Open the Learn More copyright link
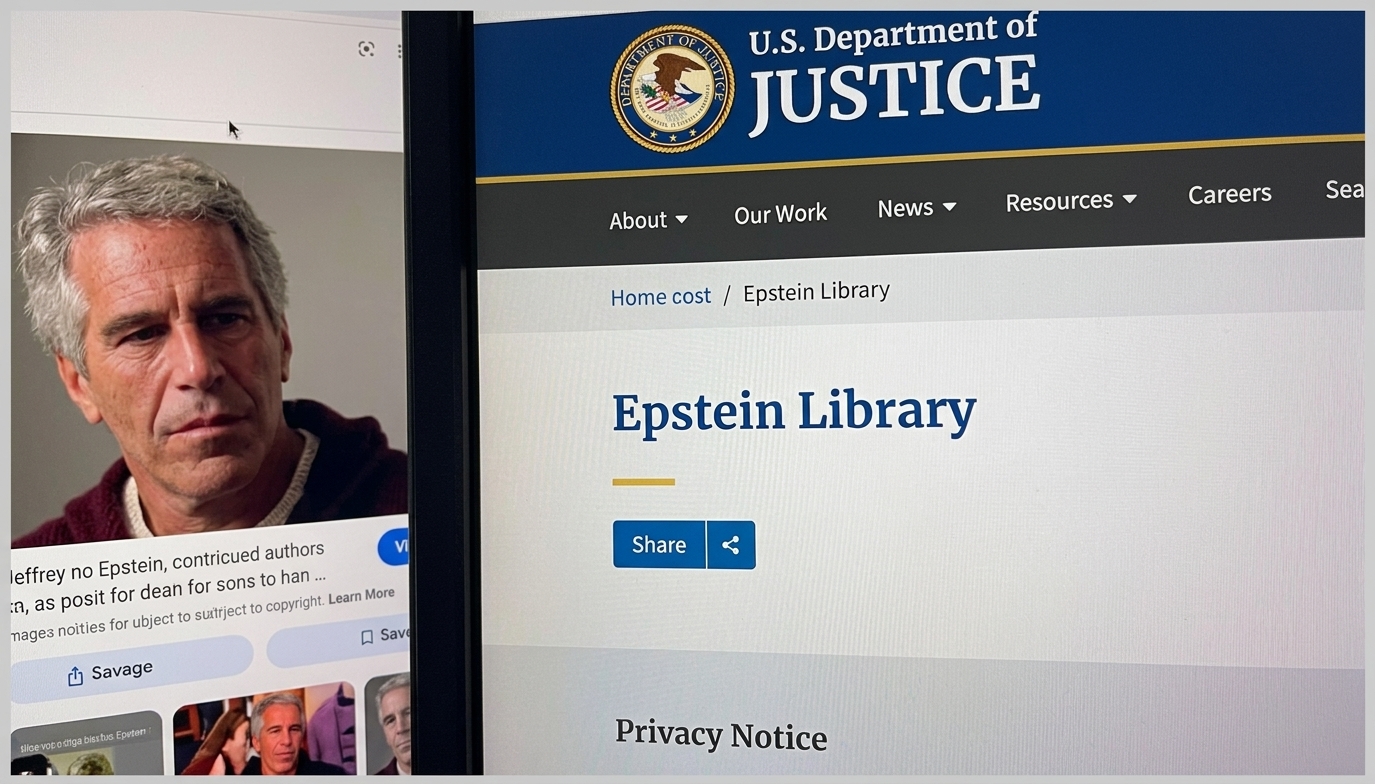The width and height of the screenshot is (1375, 784). tap(361, 596)
